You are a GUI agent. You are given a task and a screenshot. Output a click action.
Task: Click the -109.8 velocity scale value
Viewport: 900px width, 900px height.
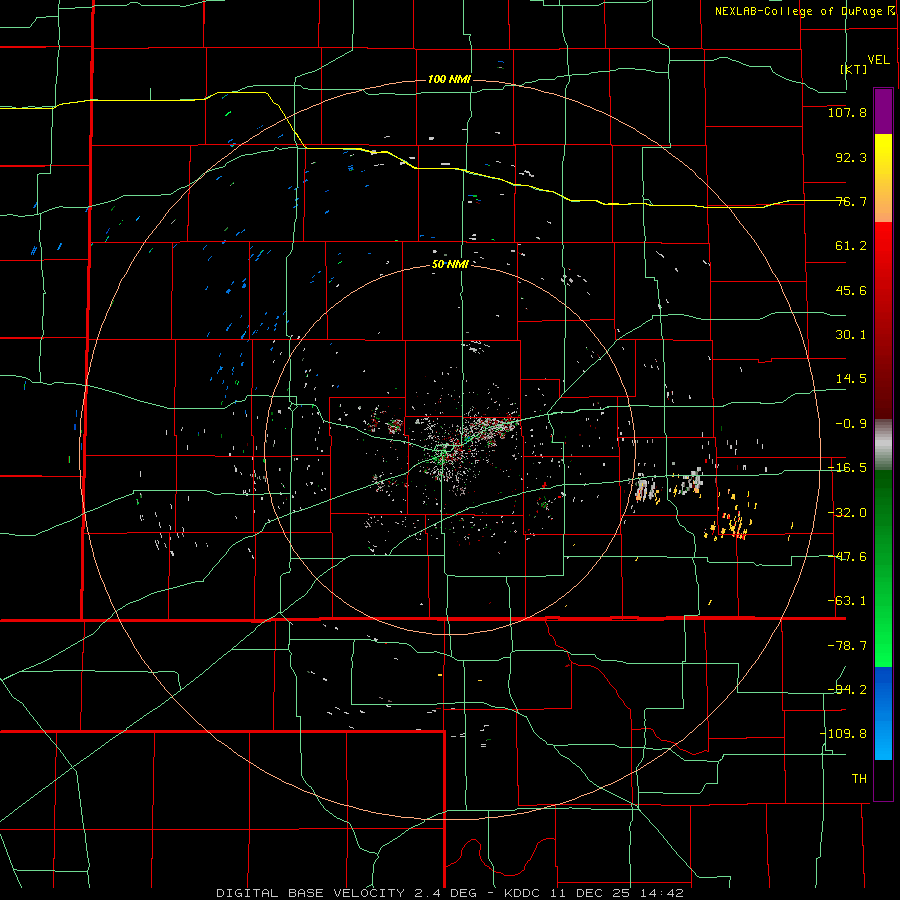[x=843, y=734]
